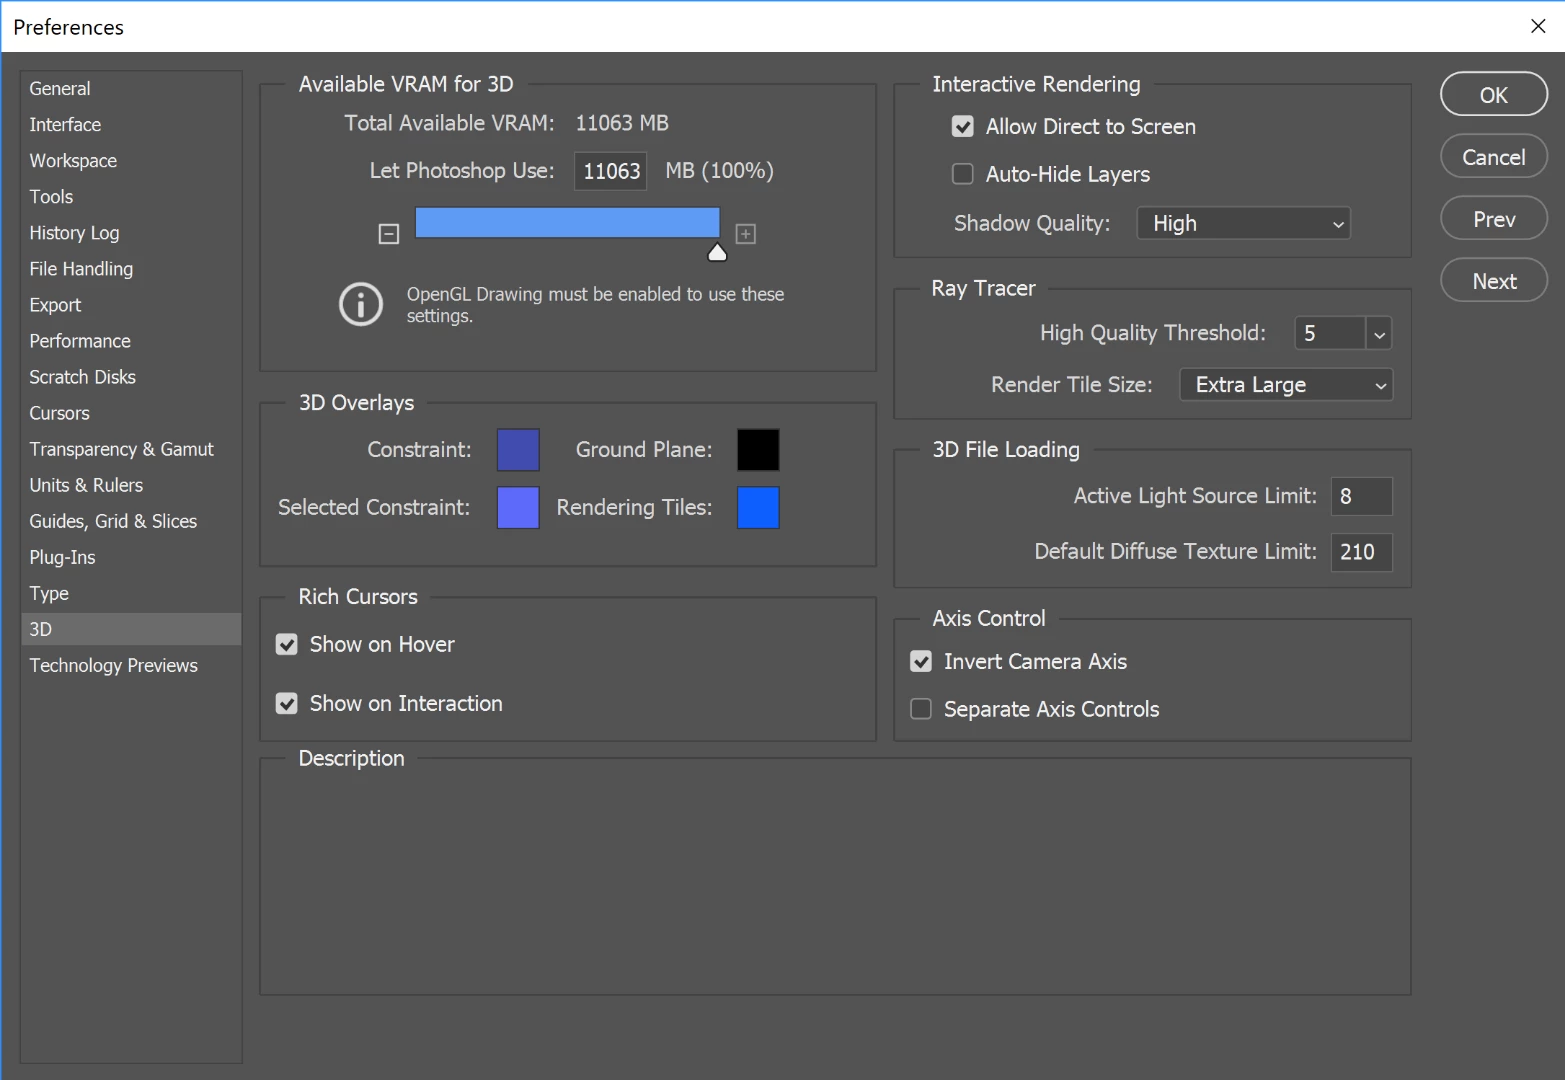The height and width of the screenshot is (1080, 1565).
Task: Enable Separate Axis Controls checkbox
Action: point(921,709)
